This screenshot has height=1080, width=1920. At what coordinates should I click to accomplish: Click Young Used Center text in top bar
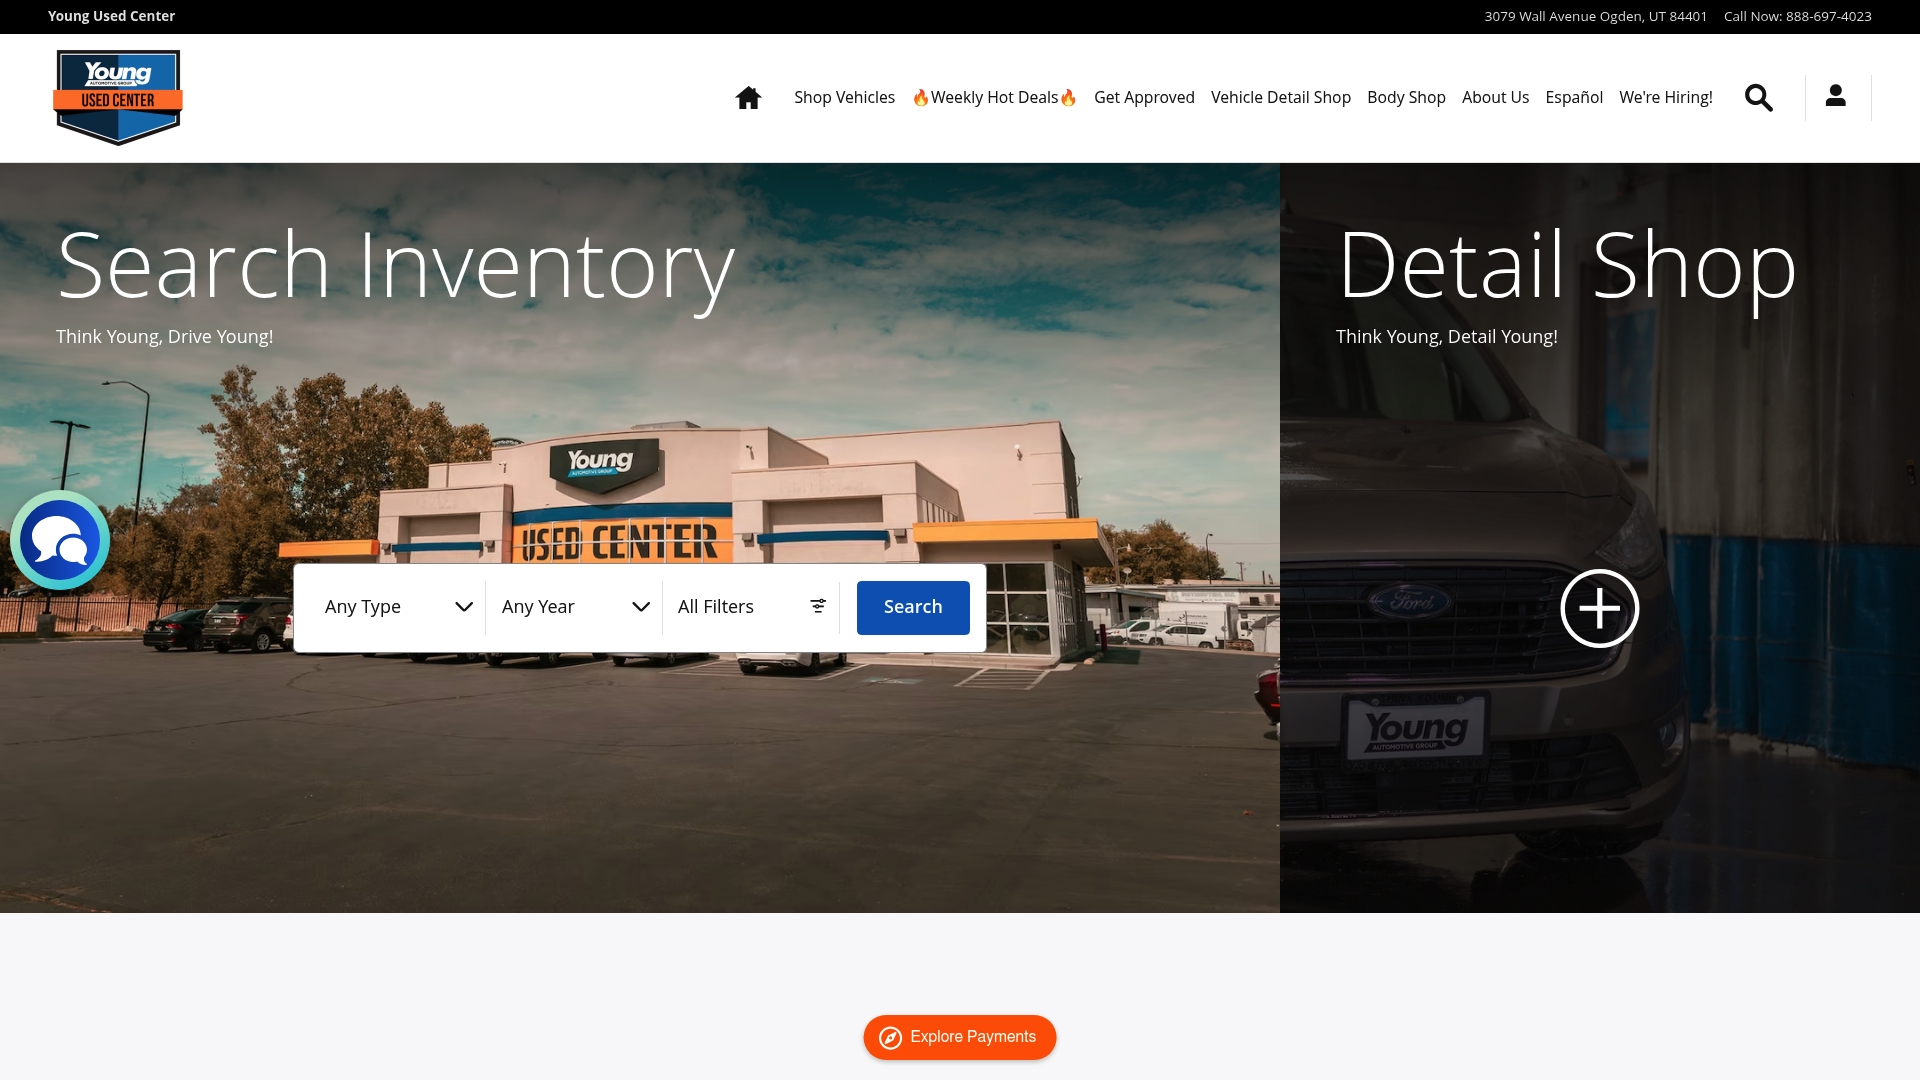tap(111, 16)
